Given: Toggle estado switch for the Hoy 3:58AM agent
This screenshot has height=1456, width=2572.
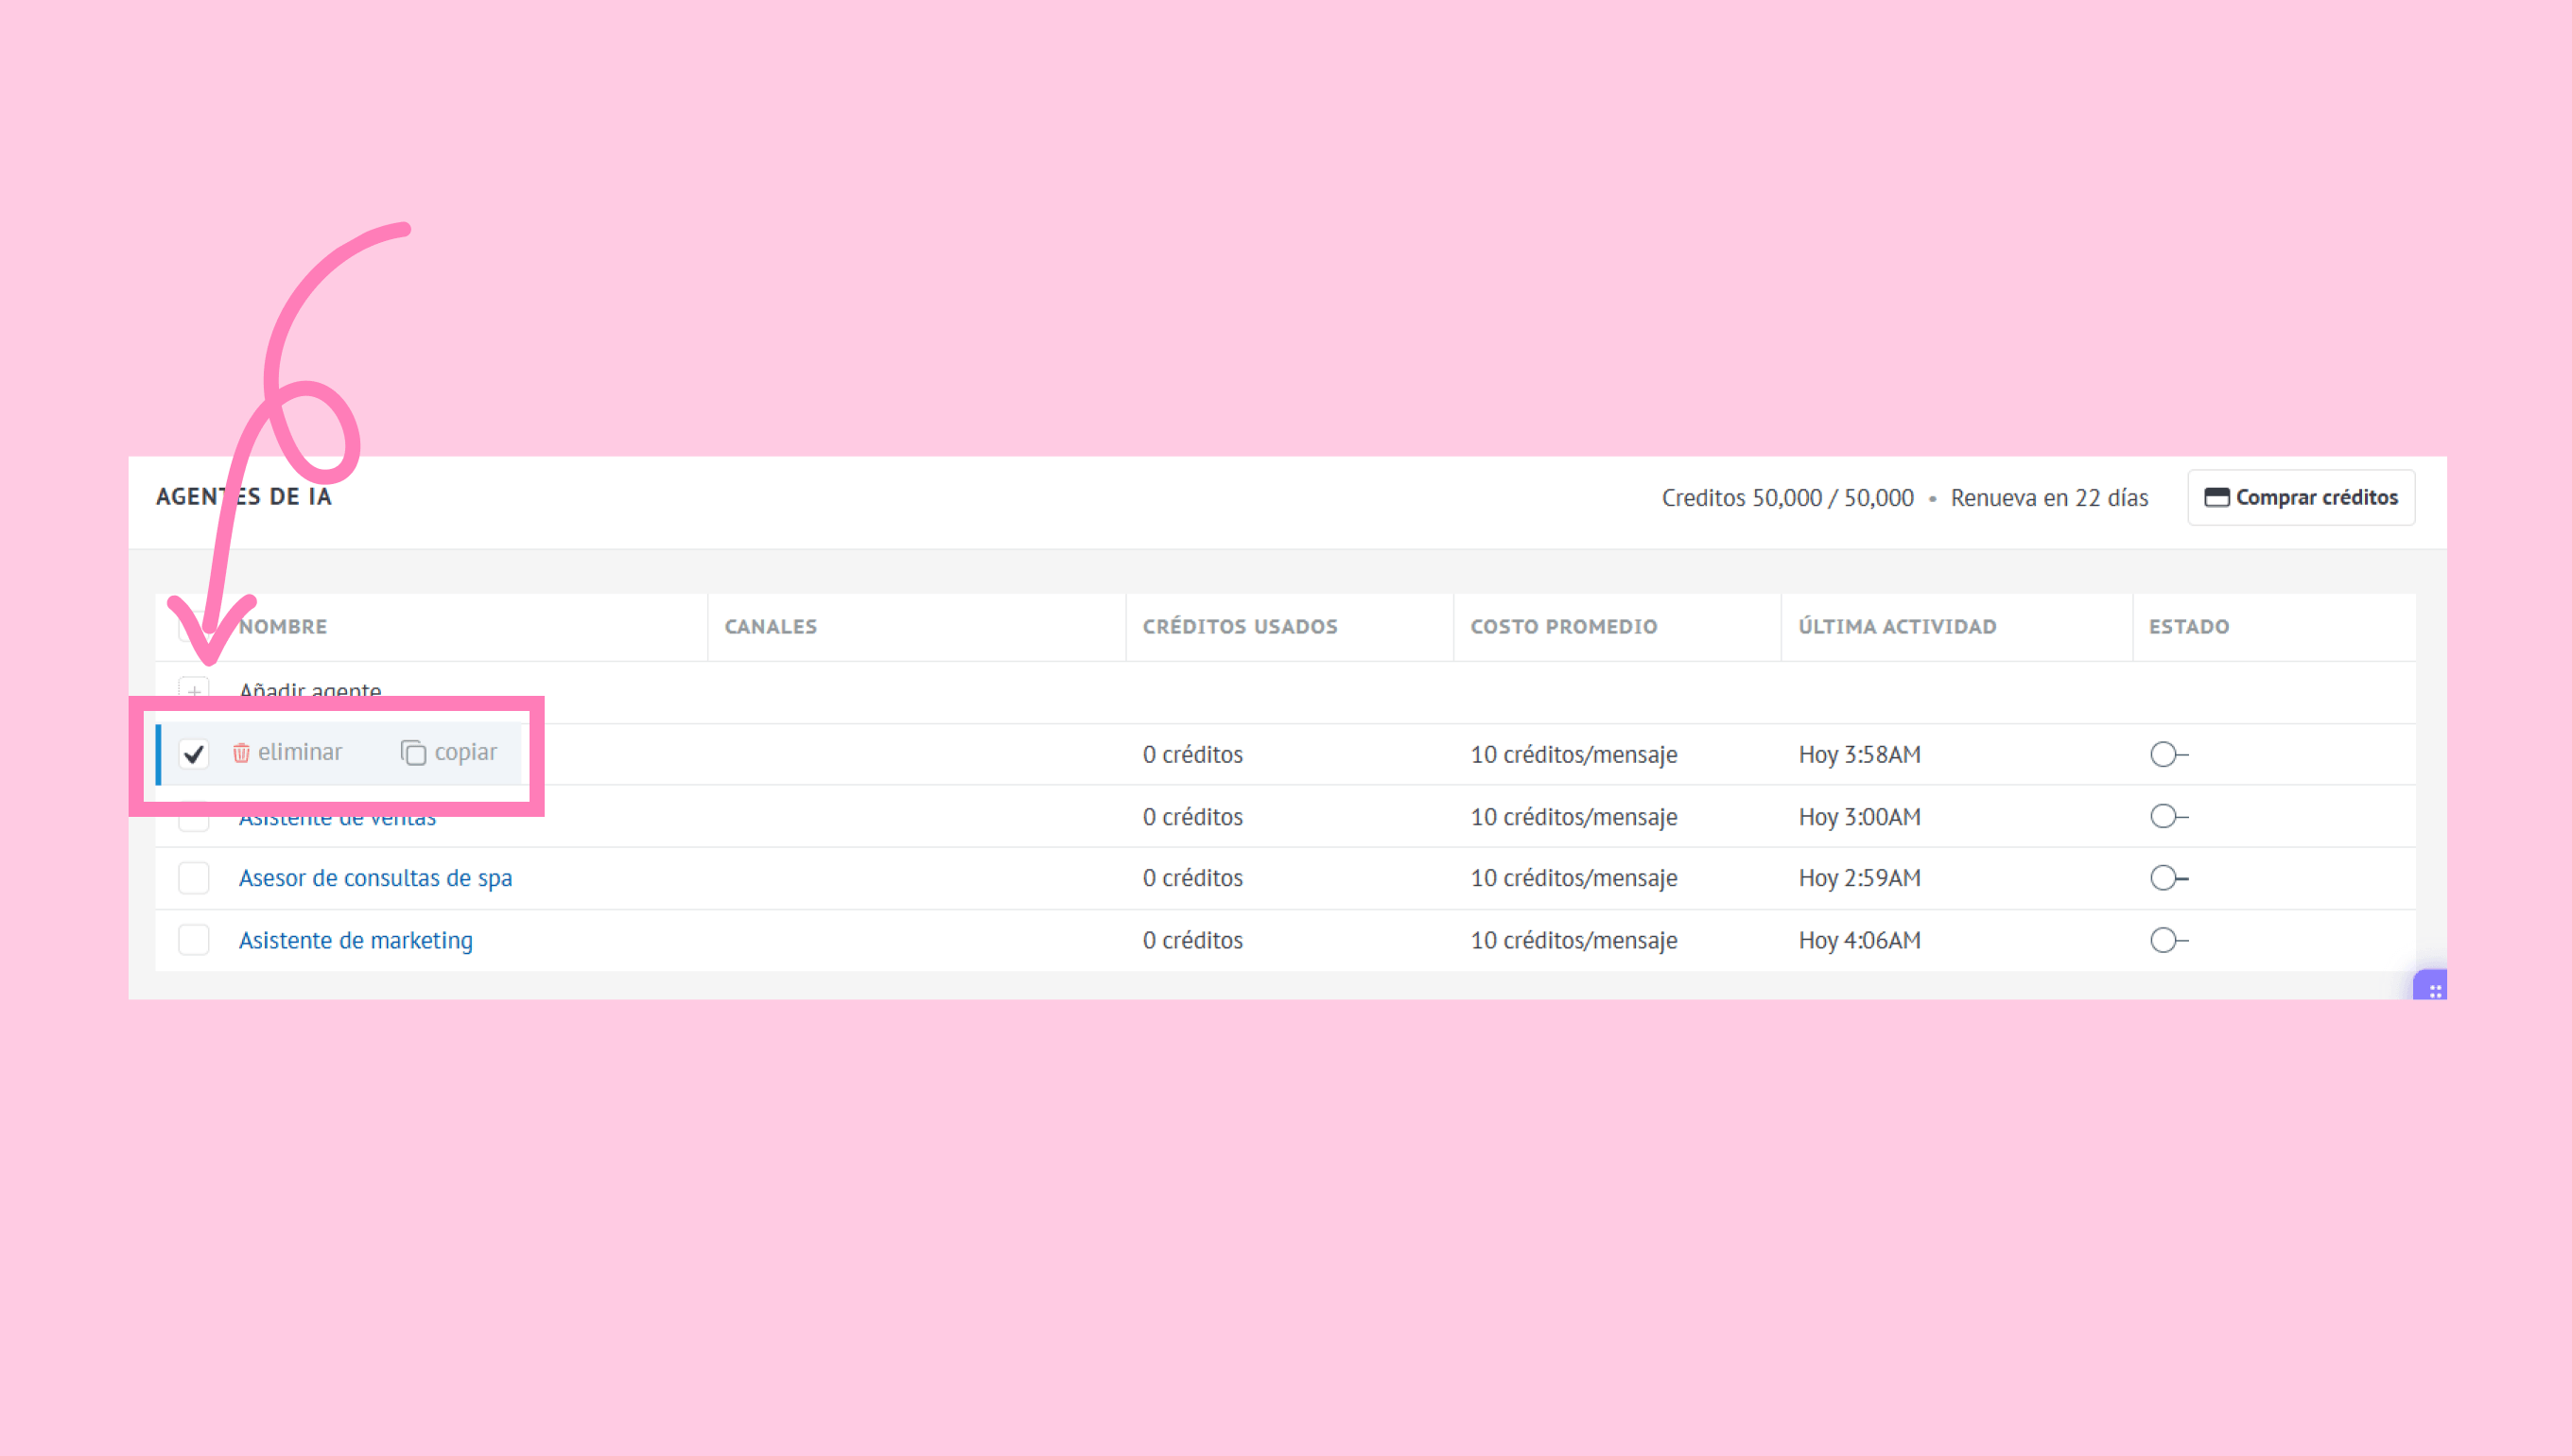Looking at the screenshot, I should [2169, 754].
